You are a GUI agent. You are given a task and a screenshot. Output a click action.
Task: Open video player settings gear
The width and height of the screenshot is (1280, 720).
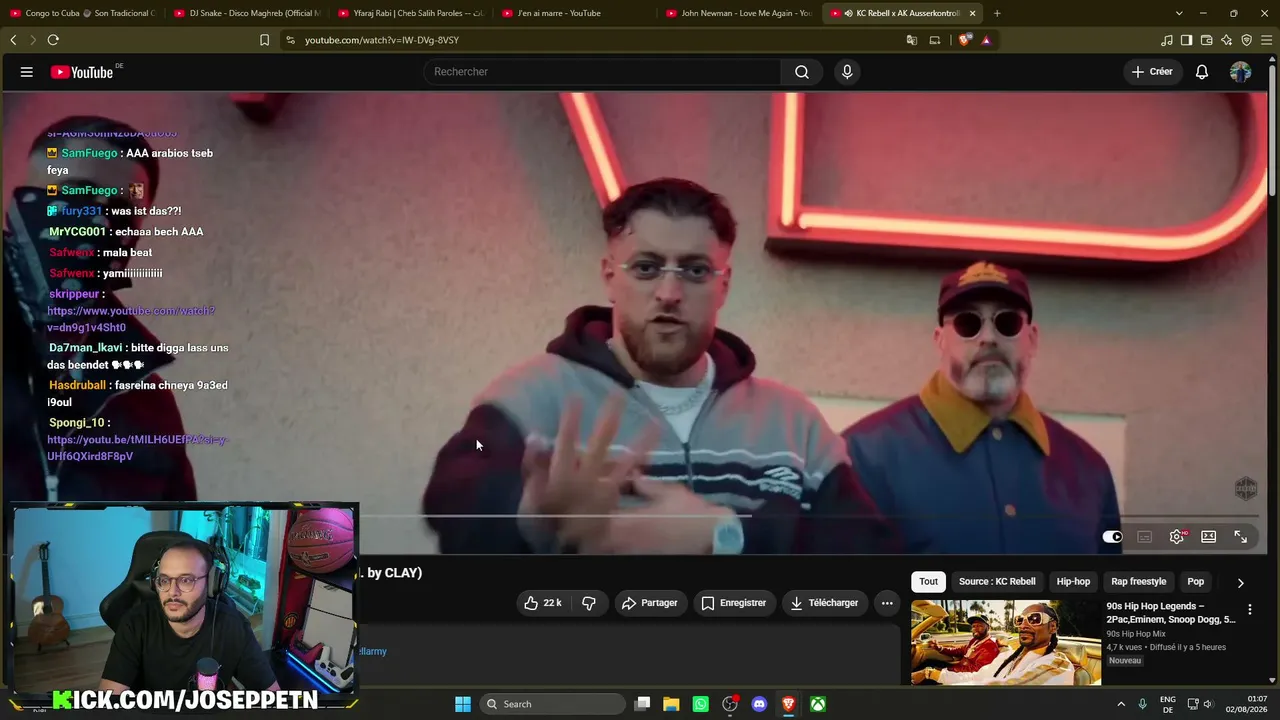point(1177,537)
